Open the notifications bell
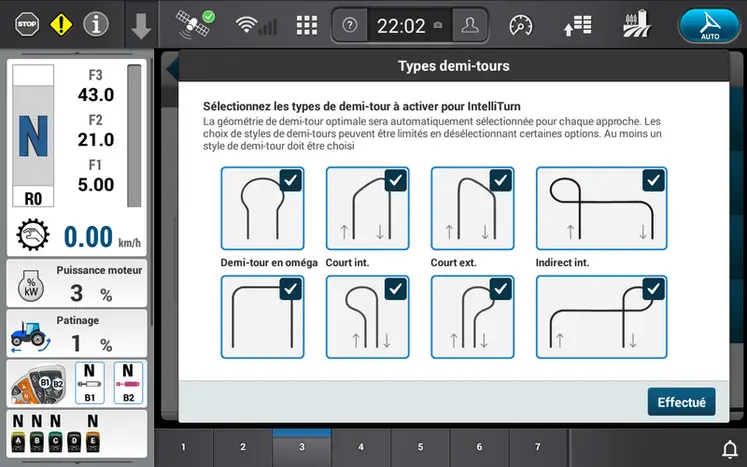 (x=730, y=448)
